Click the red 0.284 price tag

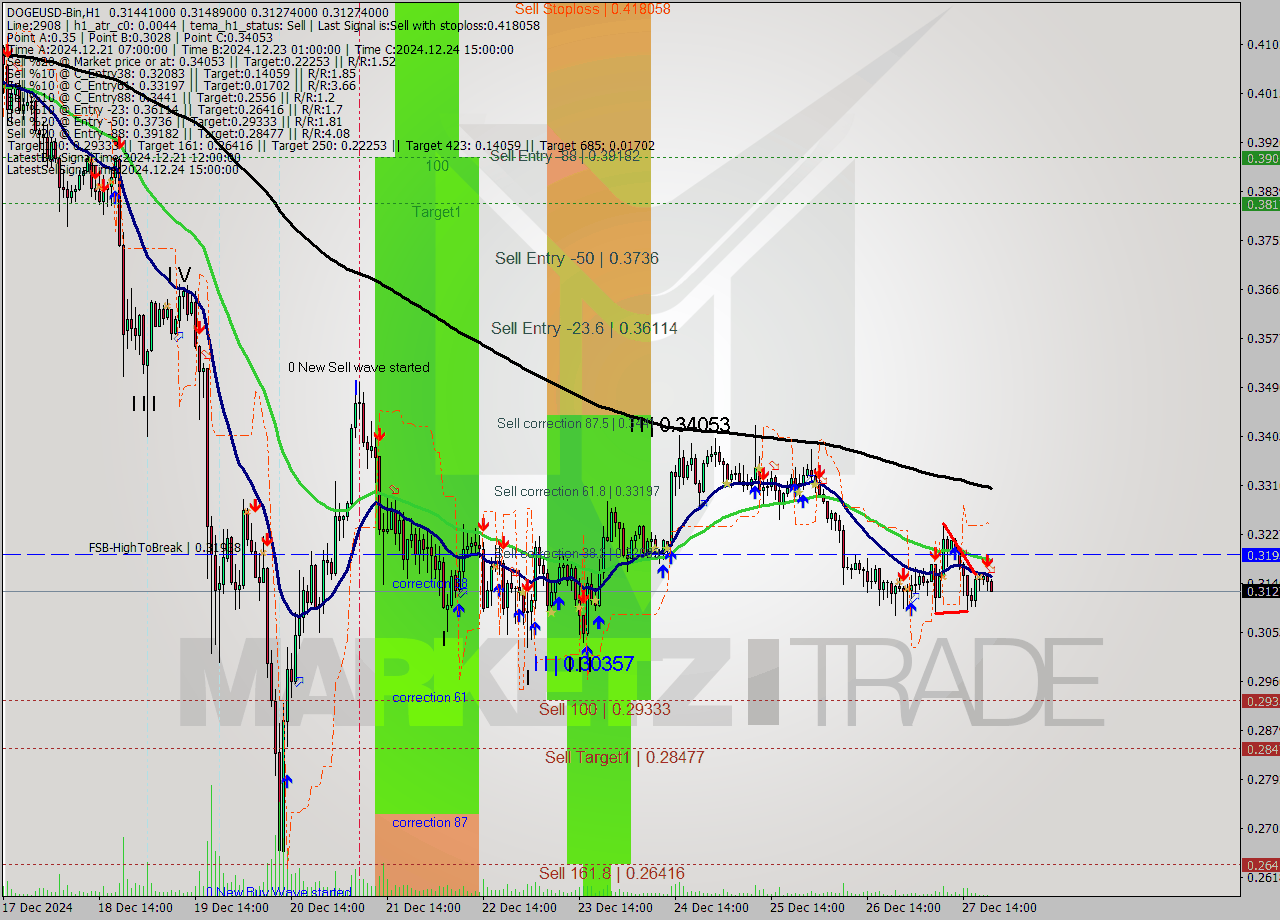click(x=1260, y=749)
